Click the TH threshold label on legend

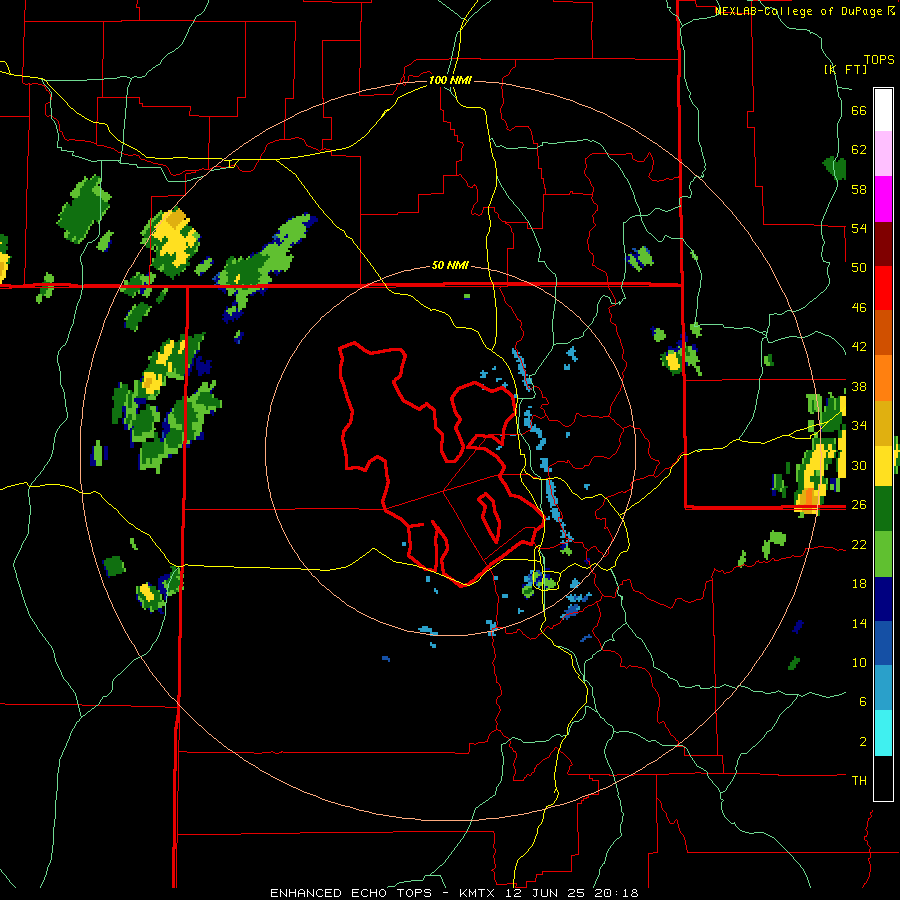[859, 781]
